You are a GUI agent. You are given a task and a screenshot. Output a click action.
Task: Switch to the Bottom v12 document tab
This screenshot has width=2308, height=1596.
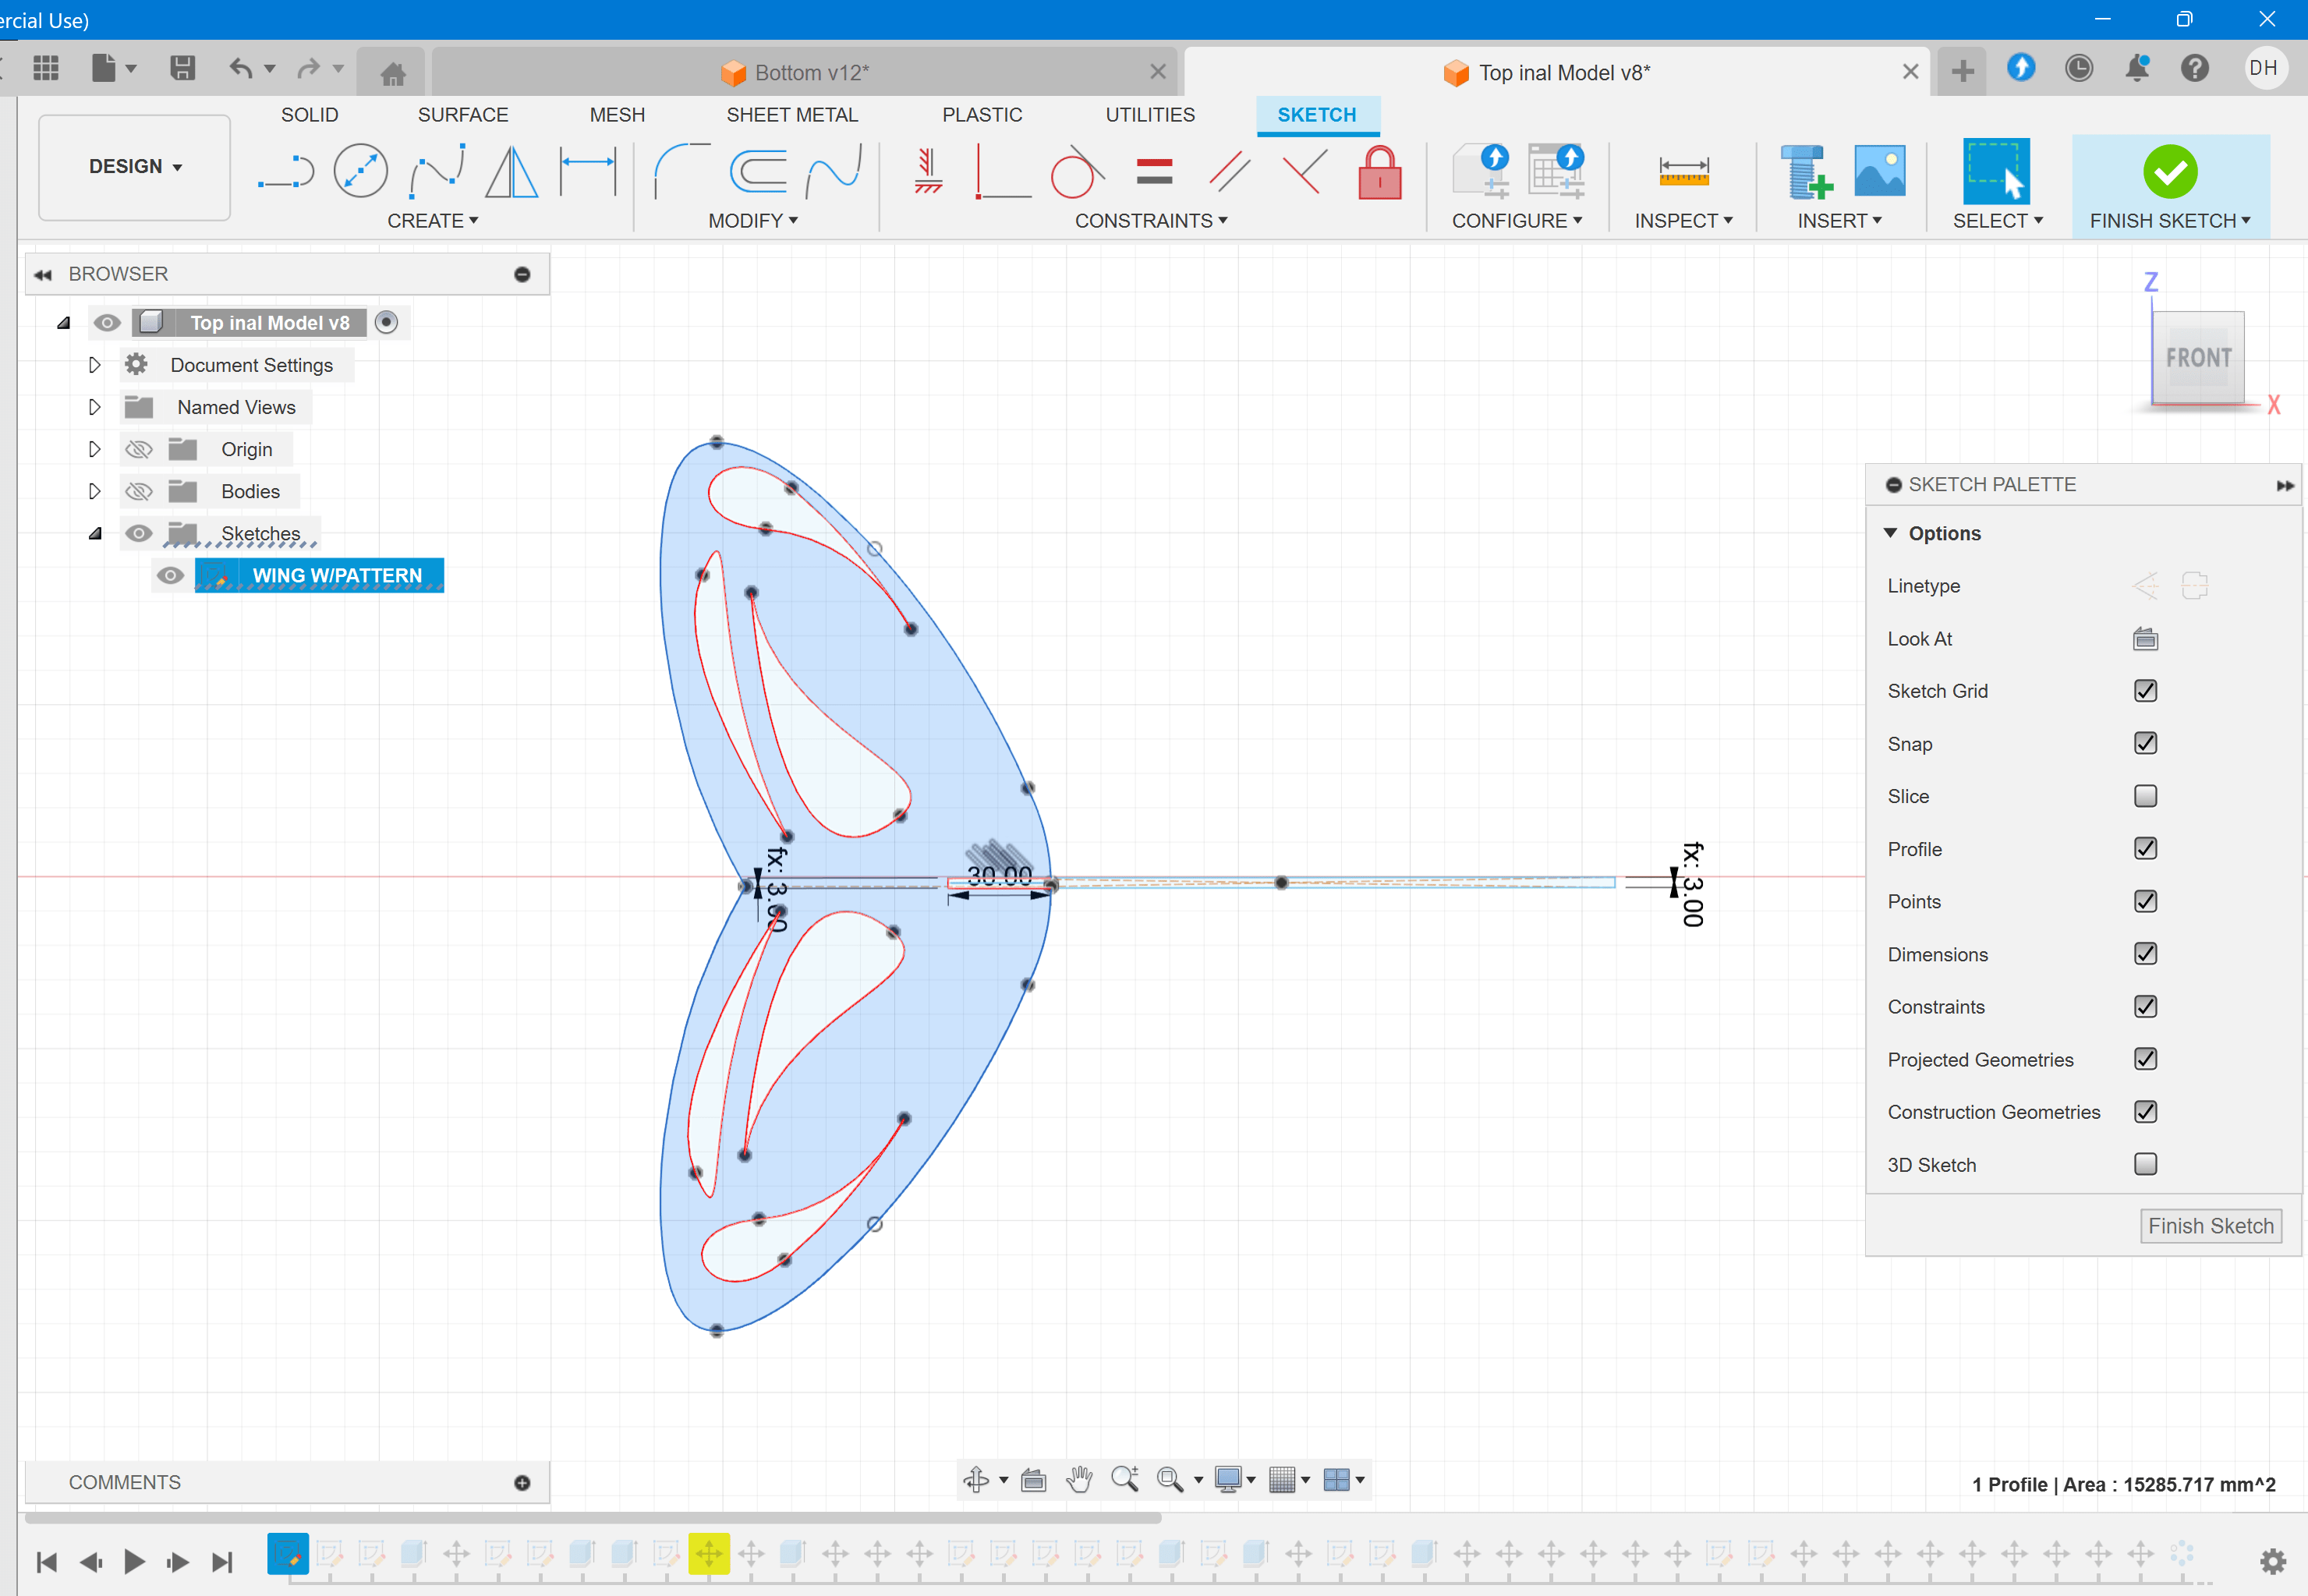tap(805, 72)
